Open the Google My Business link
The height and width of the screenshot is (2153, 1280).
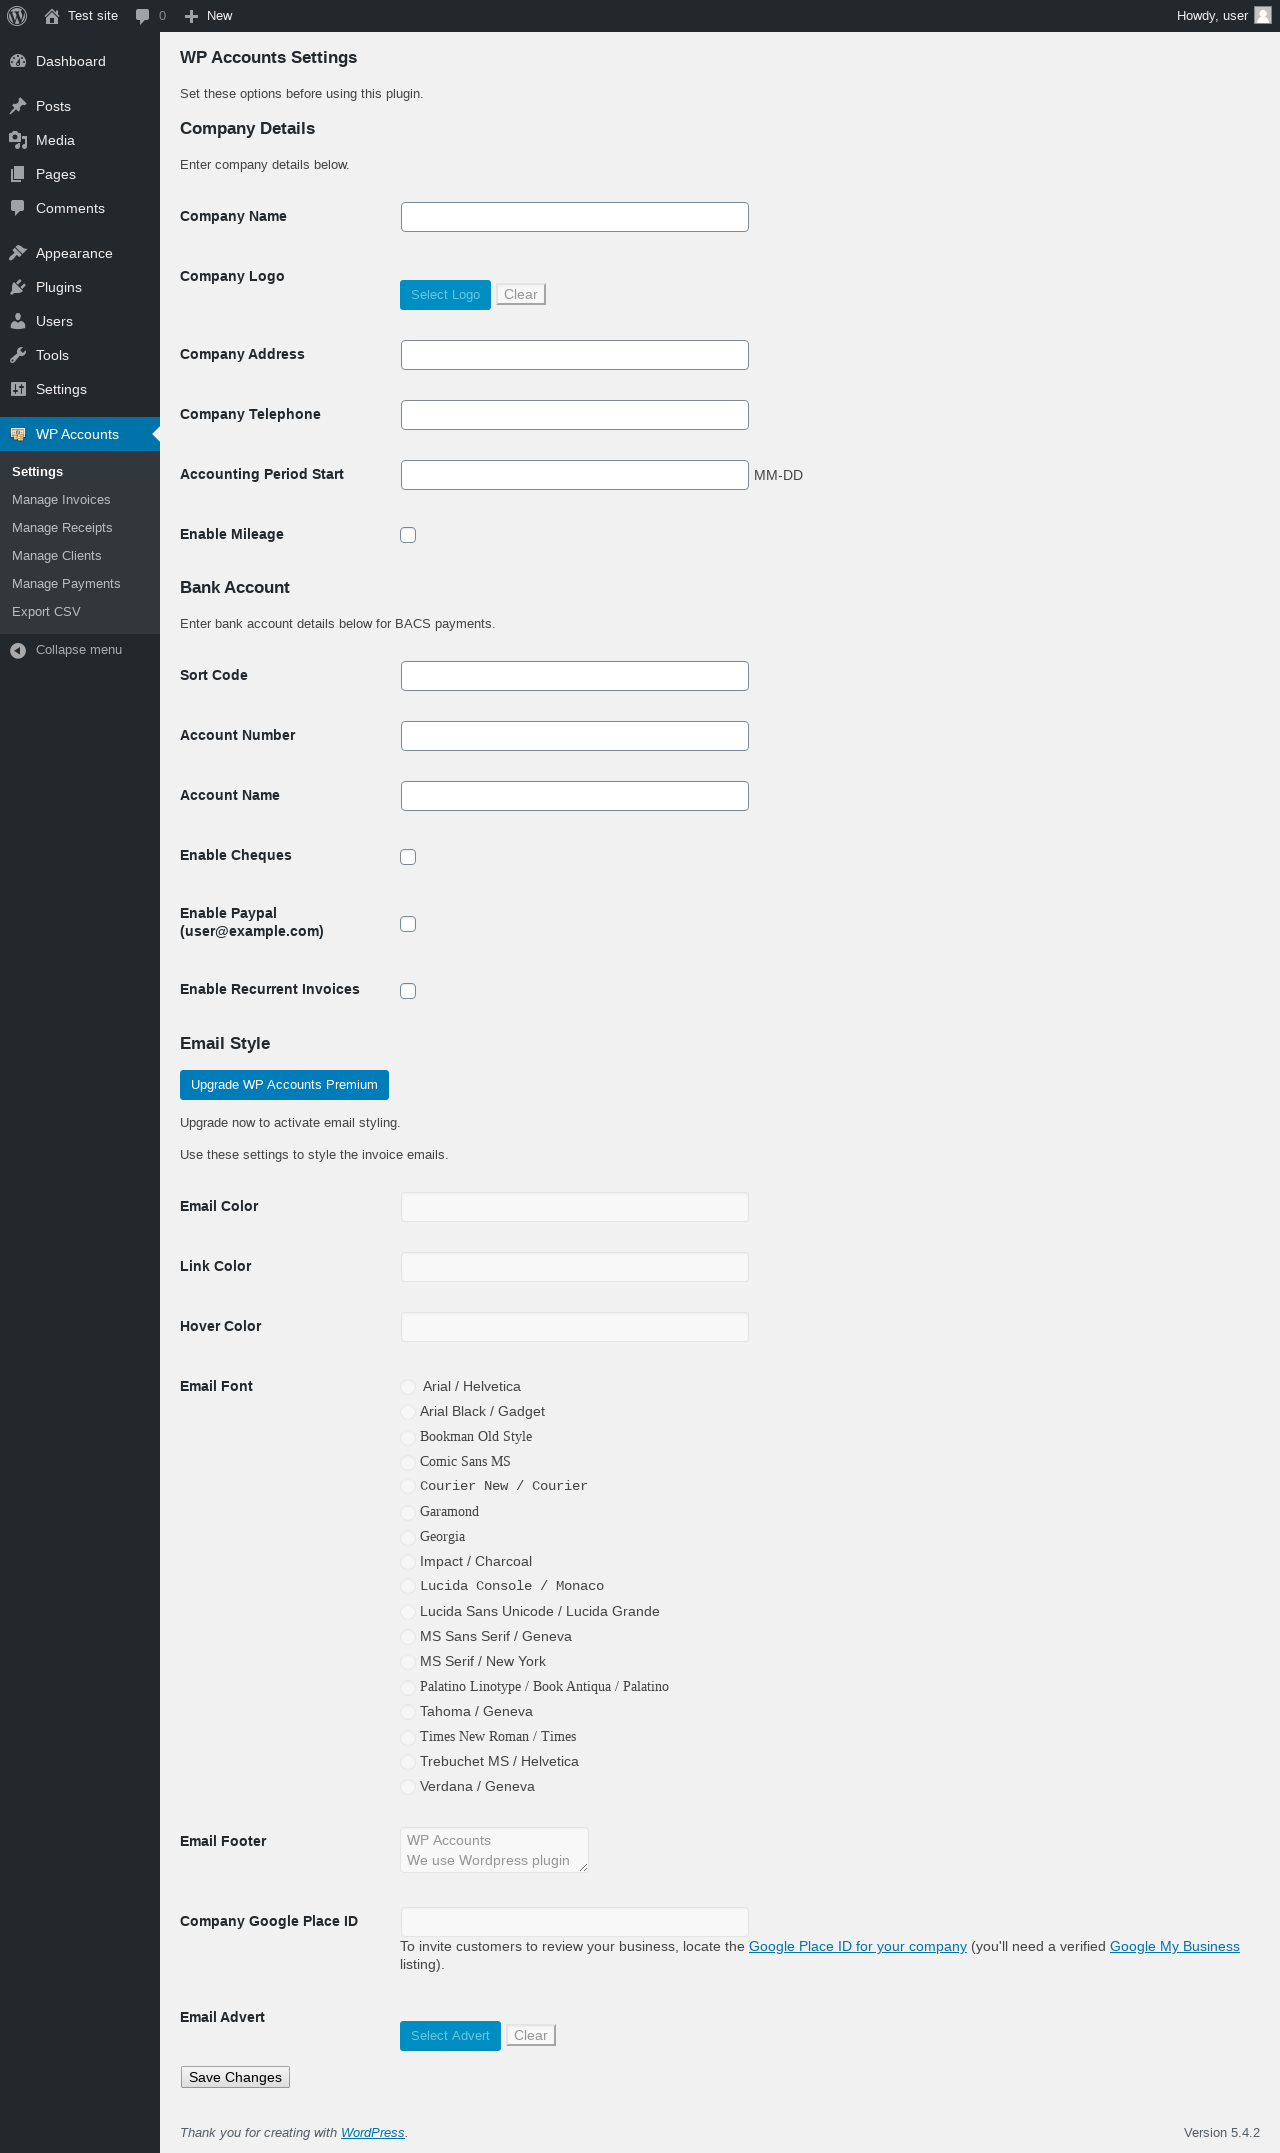tap(1174, 1946)
